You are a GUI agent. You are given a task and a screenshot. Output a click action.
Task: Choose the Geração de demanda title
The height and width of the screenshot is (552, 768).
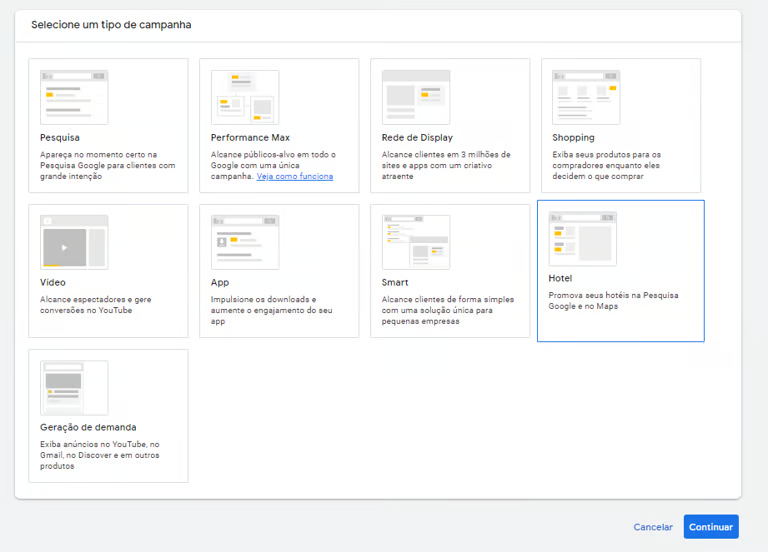coord(88,427)
